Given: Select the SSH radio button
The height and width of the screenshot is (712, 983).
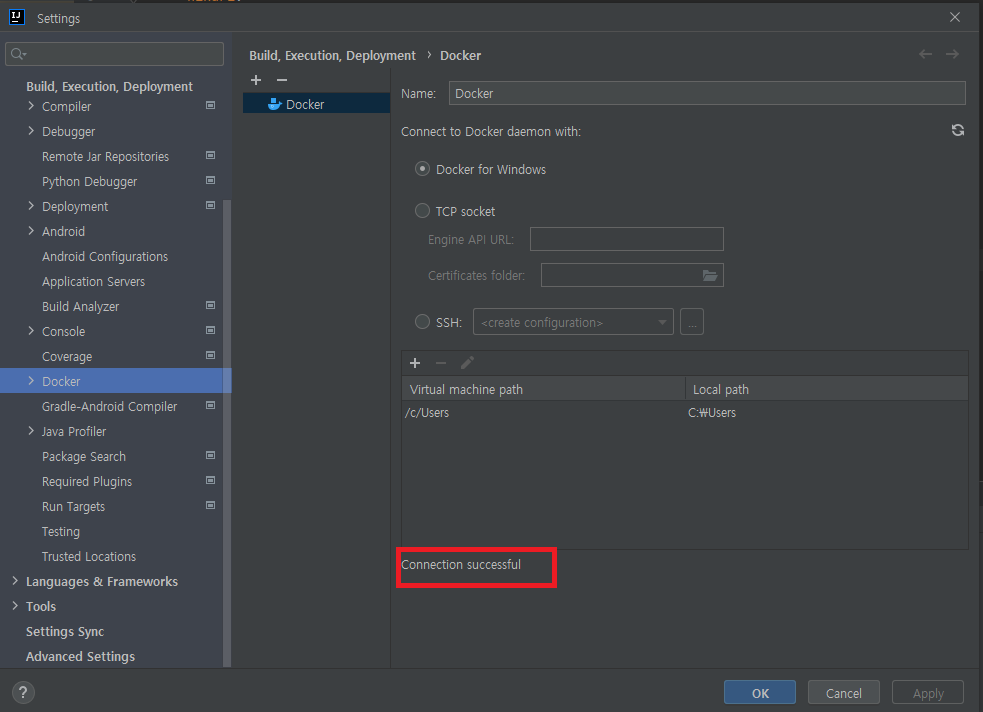Looking at the screenshot, I should (x=423, y=322).
